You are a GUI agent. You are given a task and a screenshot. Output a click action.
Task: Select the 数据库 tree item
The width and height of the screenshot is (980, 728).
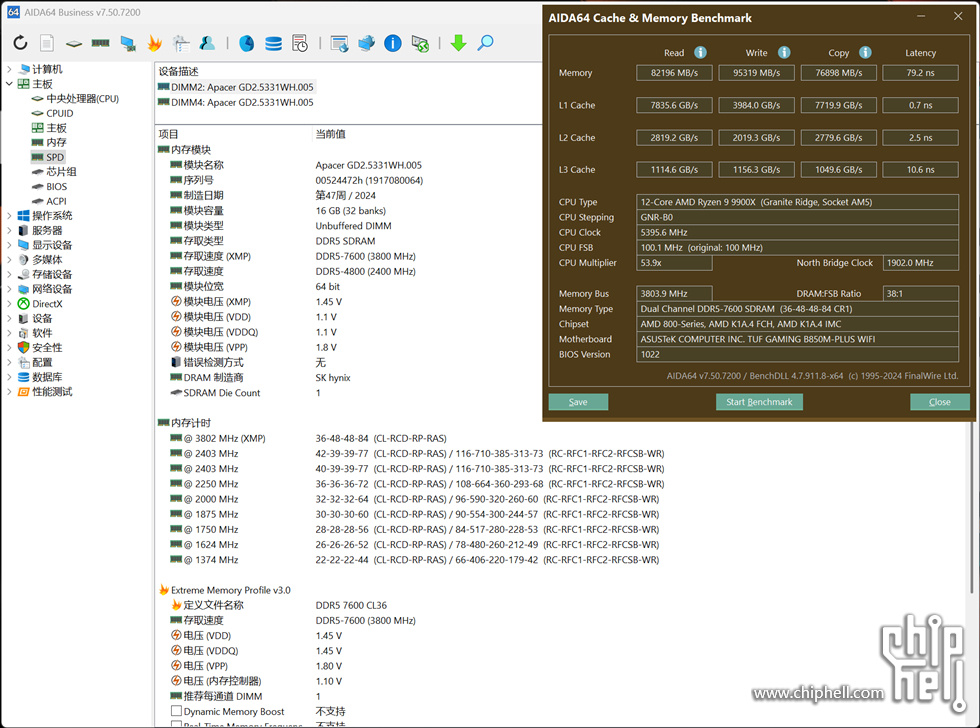pyautogui.click(x=47, y=377)
